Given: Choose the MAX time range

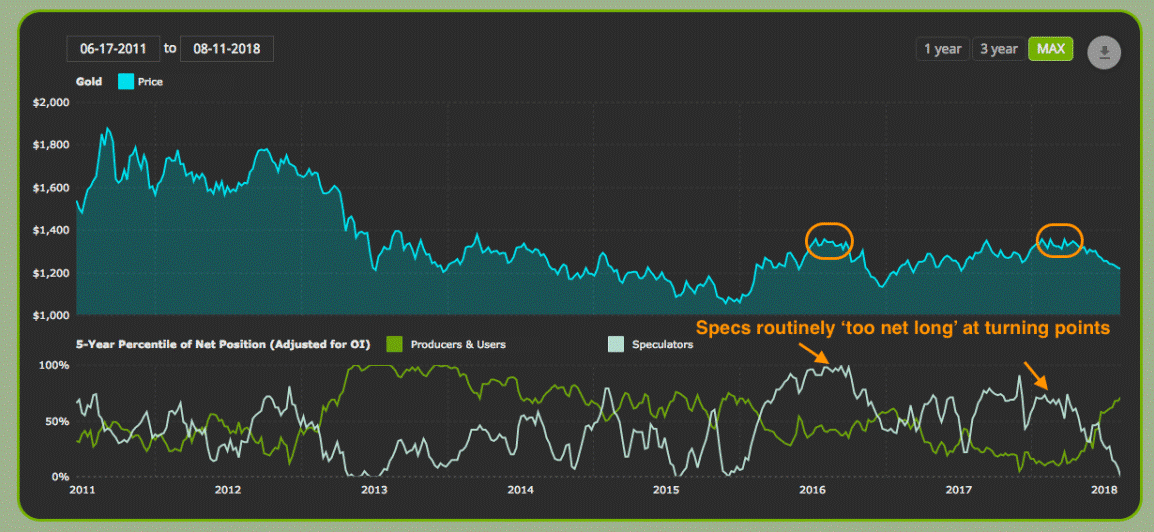Looking at the screenshot, I should tap(1050, 49).
